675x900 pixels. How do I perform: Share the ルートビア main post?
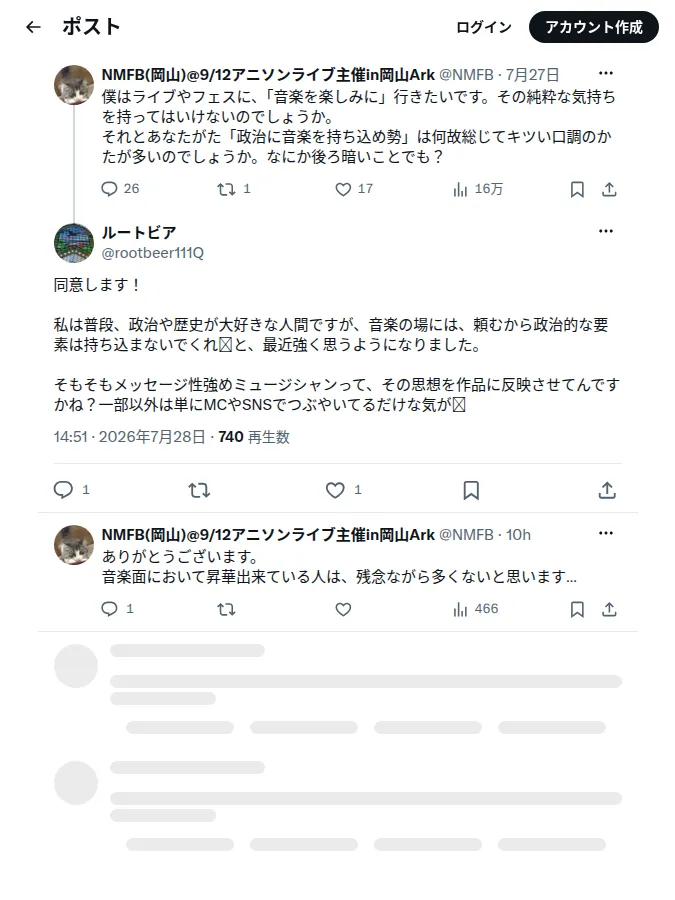tap(607, 490)
